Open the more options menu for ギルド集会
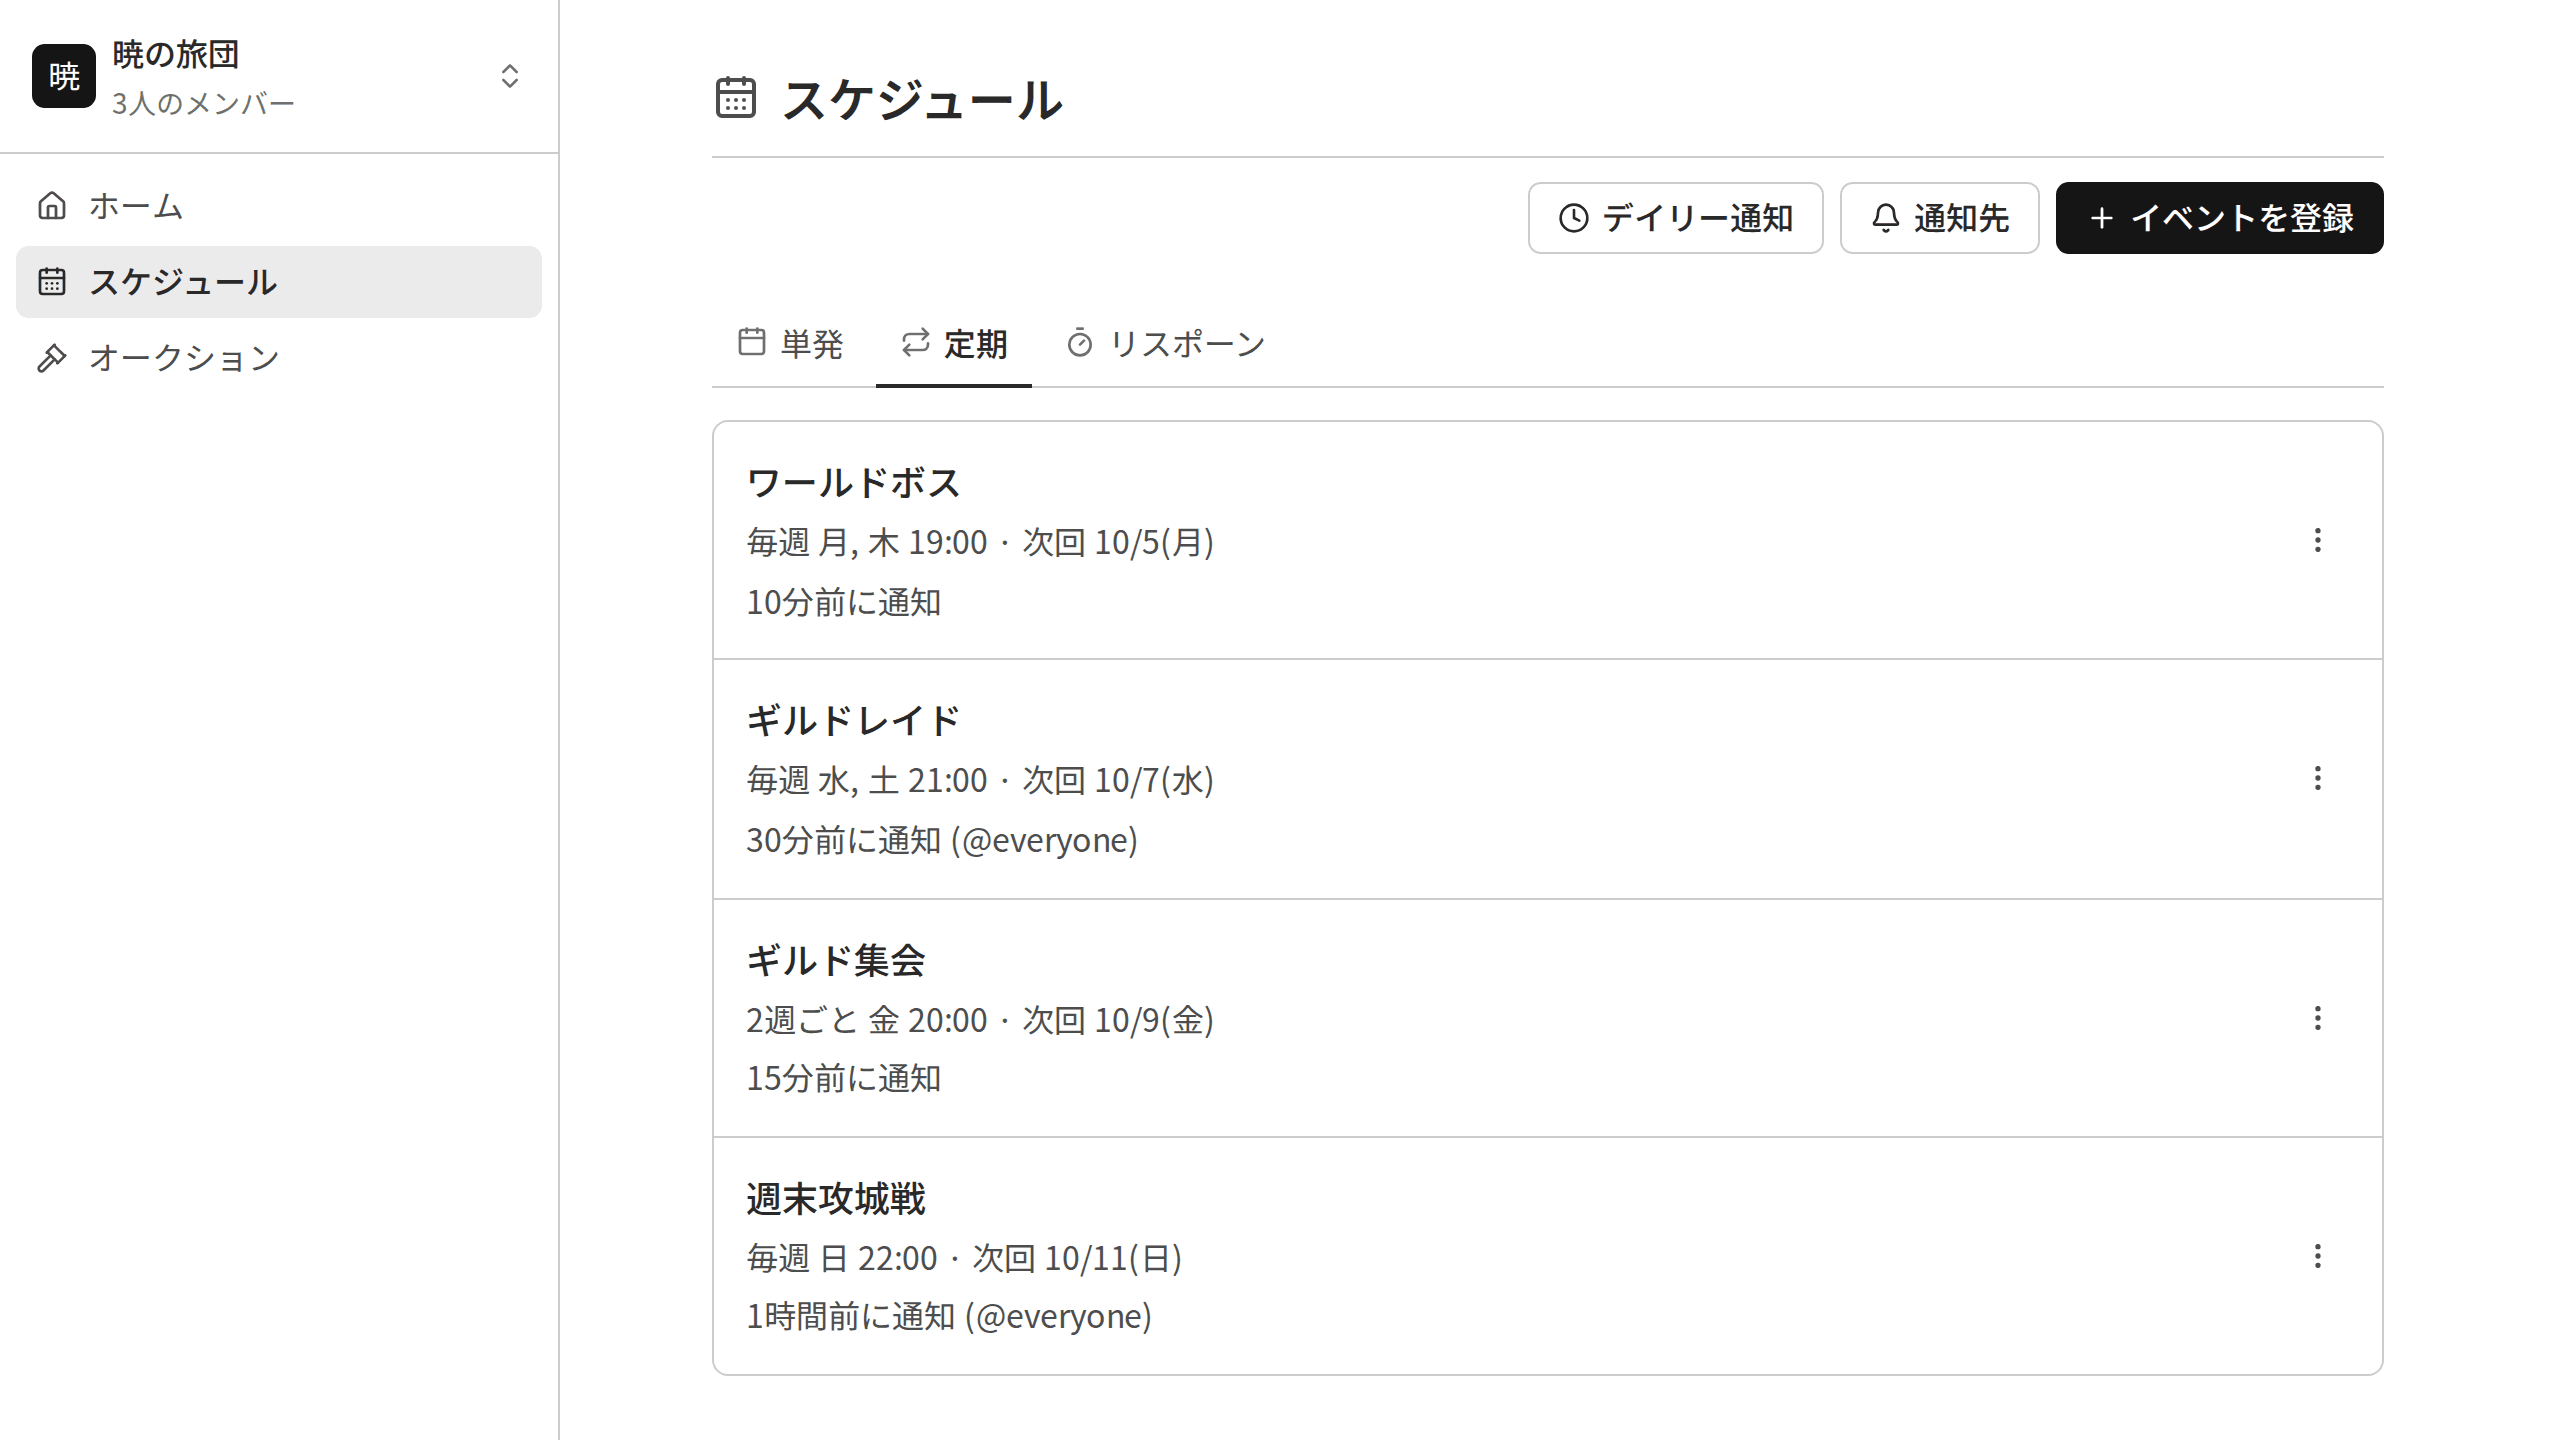This screenshot has width=2560, height=1440. tap(2317, 1018)
